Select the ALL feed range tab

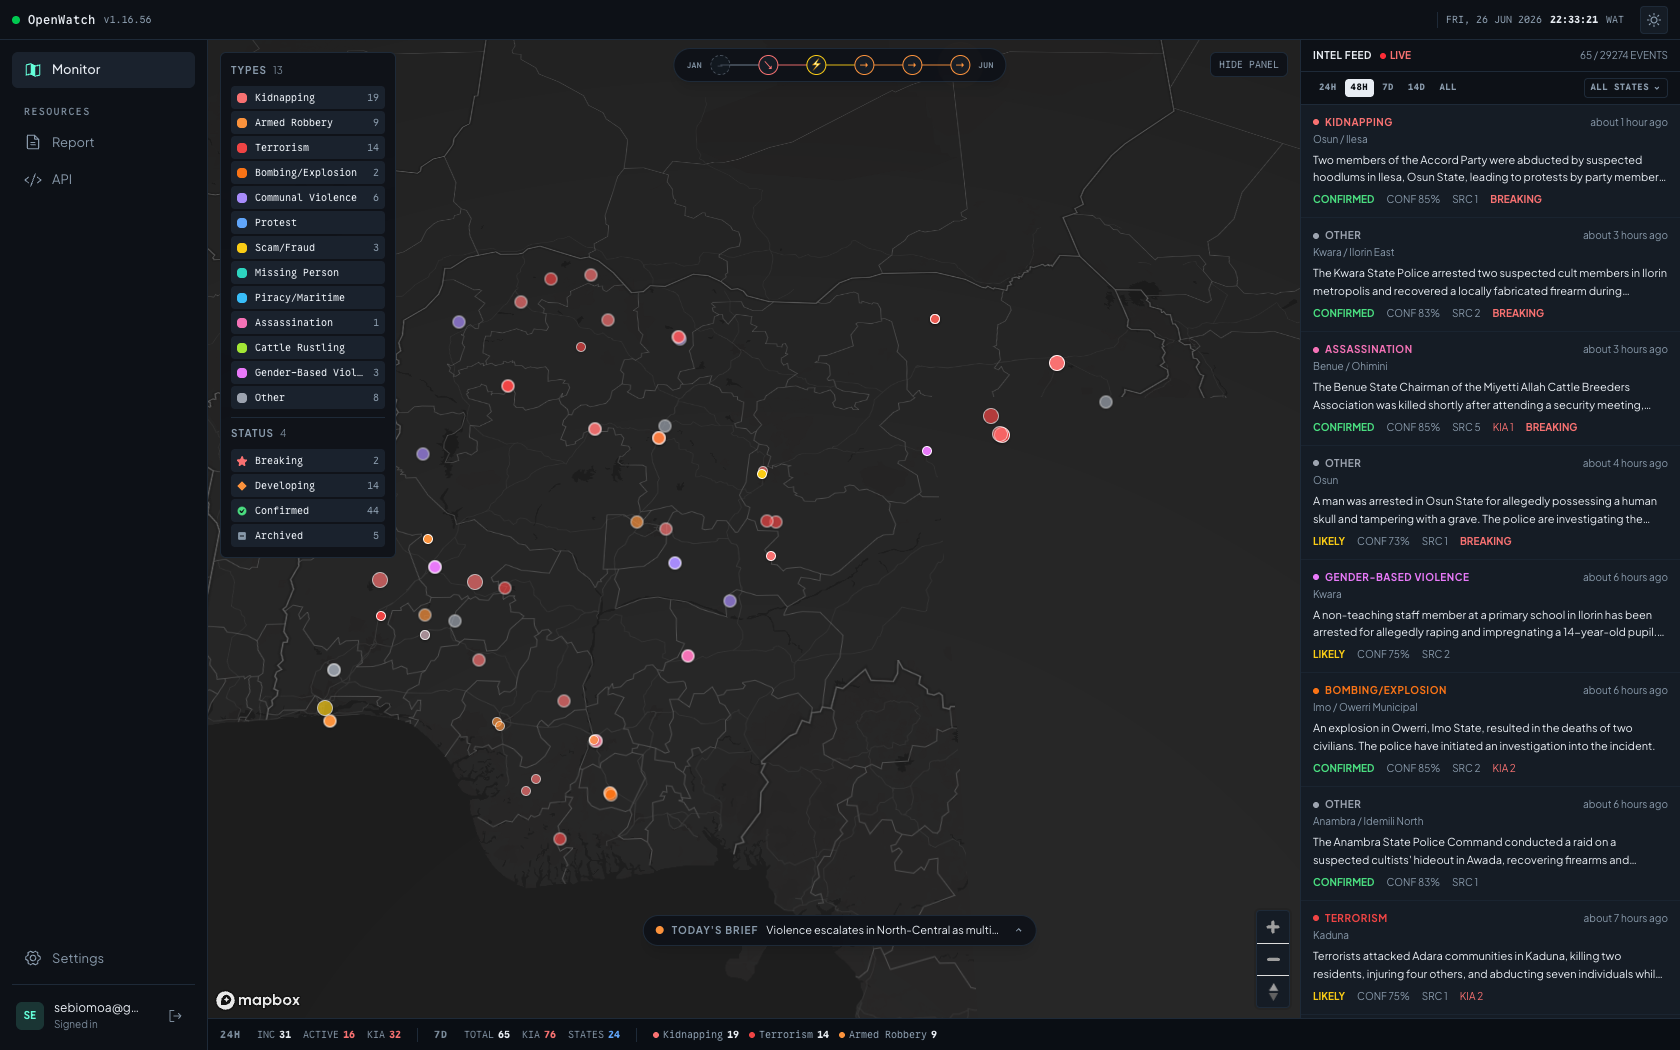pyautogui.click(x=1448, y=87)
